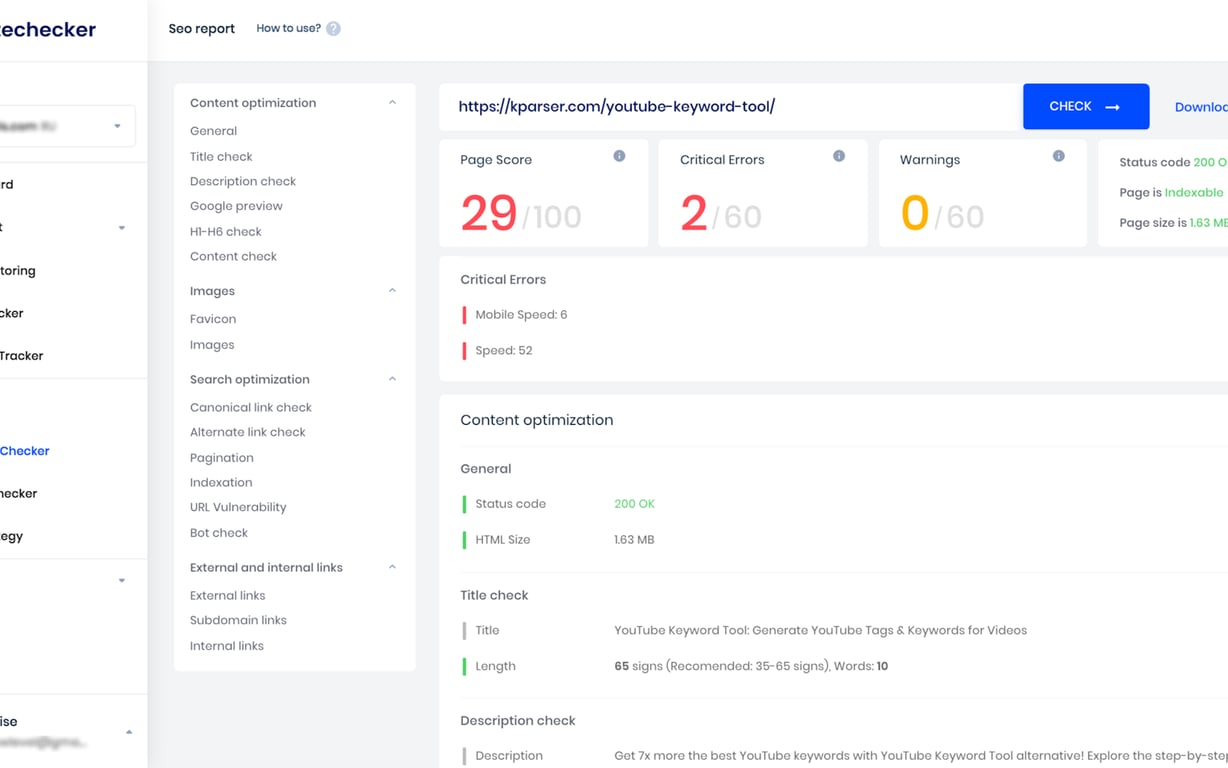Viewport: 1228px width, 768px height.
Task: Select Google preview in the navigation
Action: (236, 206)
